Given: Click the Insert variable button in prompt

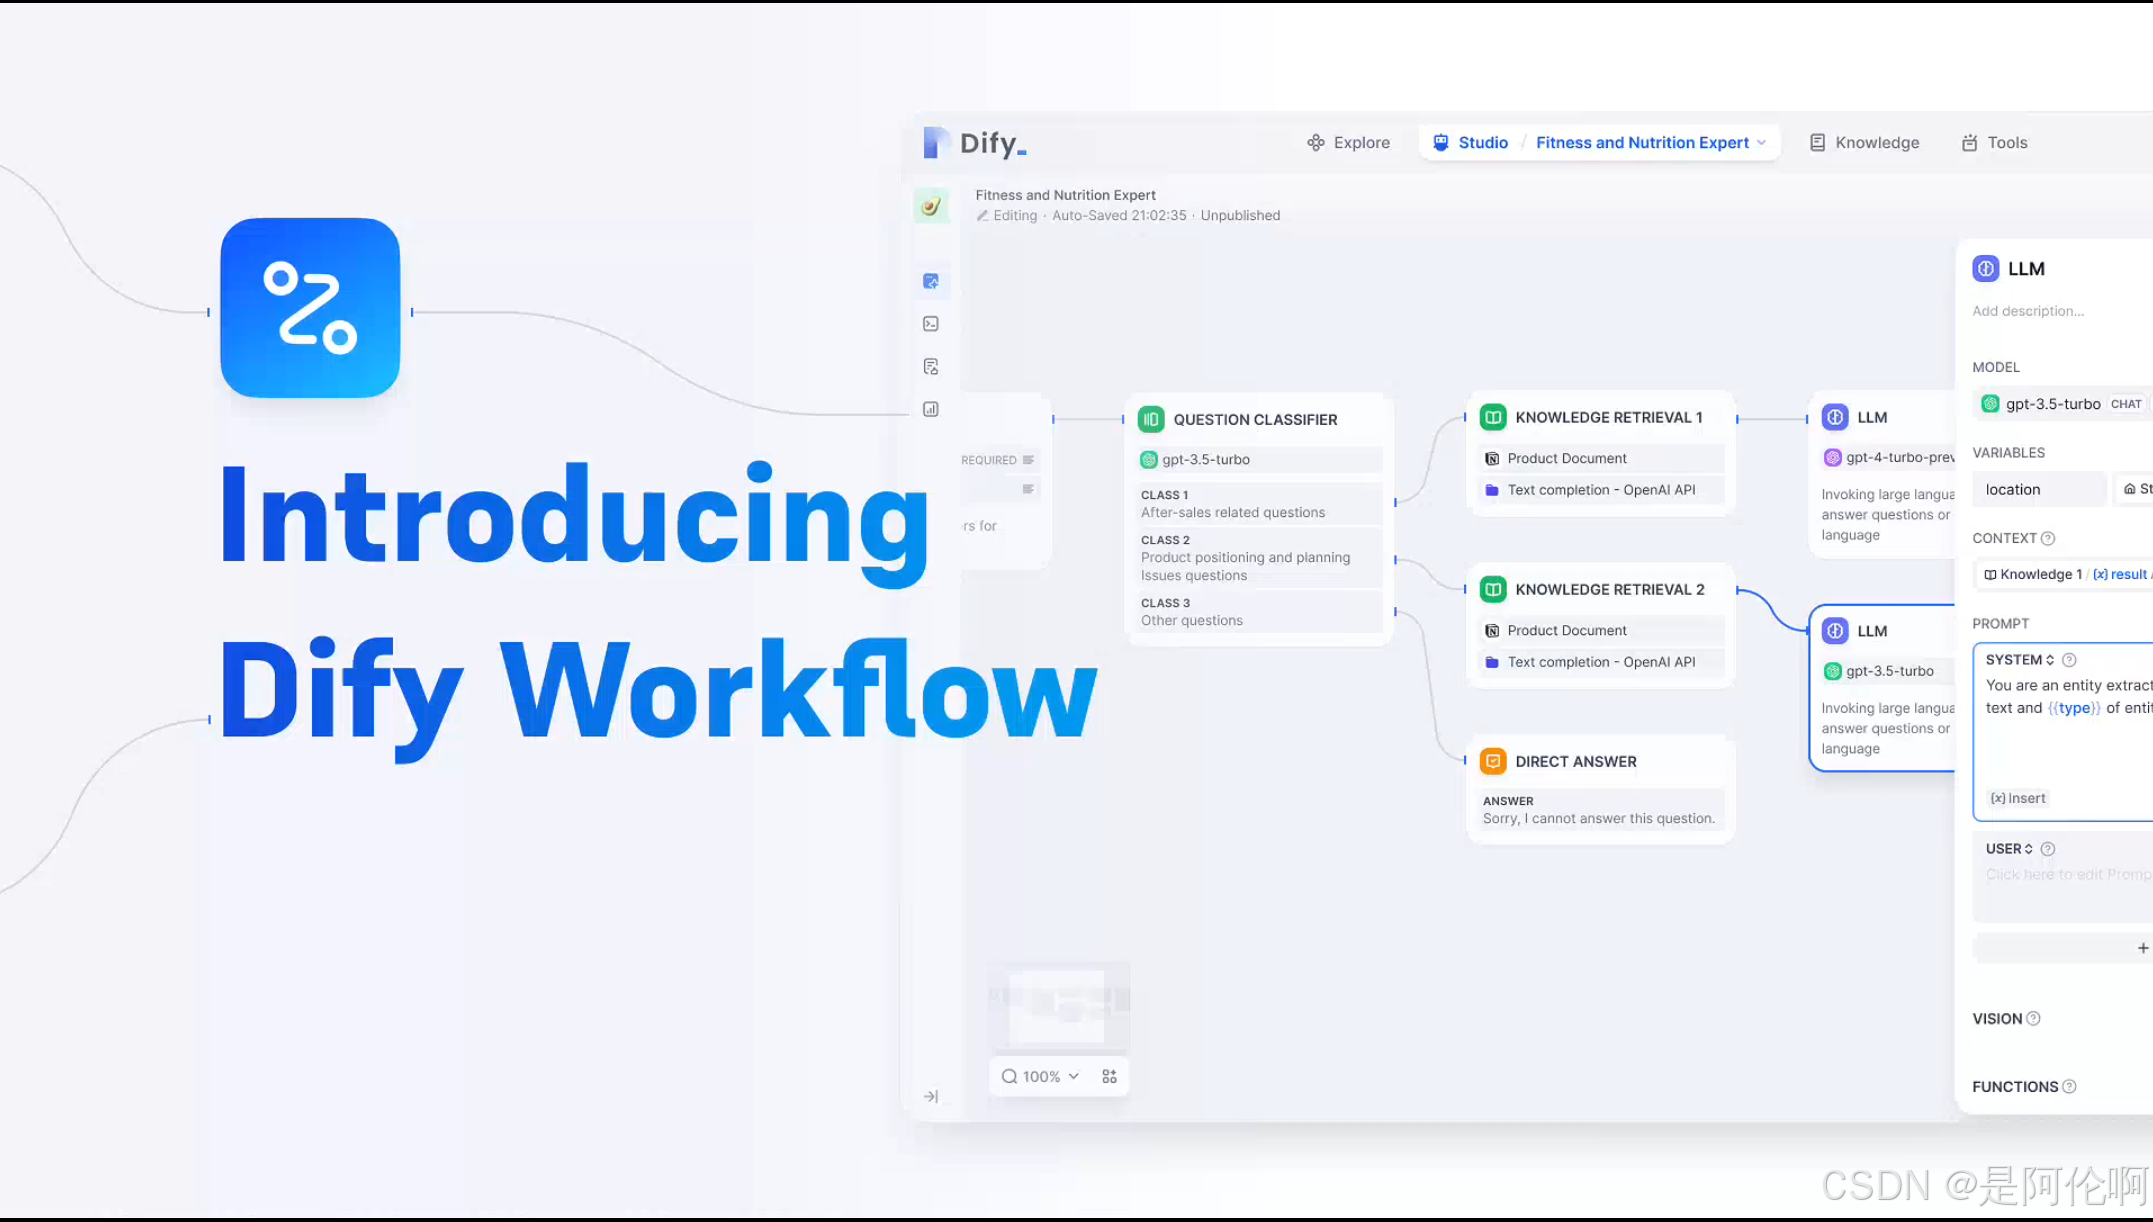Looking at the screenshot, I should click(2017, 798).
